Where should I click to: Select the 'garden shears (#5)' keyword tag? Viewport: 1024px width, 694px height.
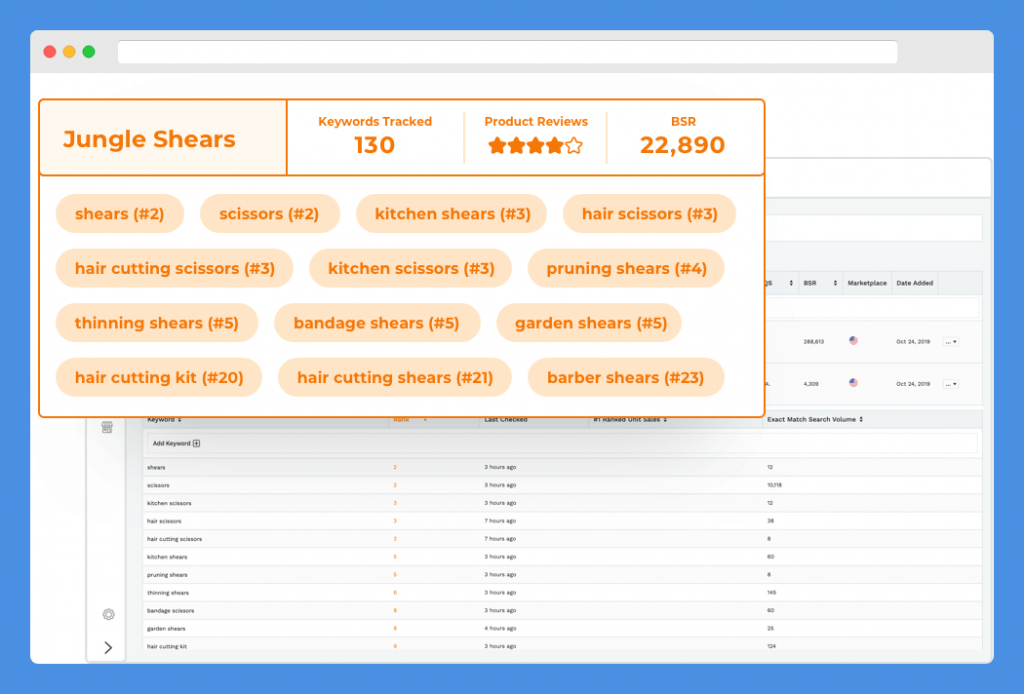[589, 323]
